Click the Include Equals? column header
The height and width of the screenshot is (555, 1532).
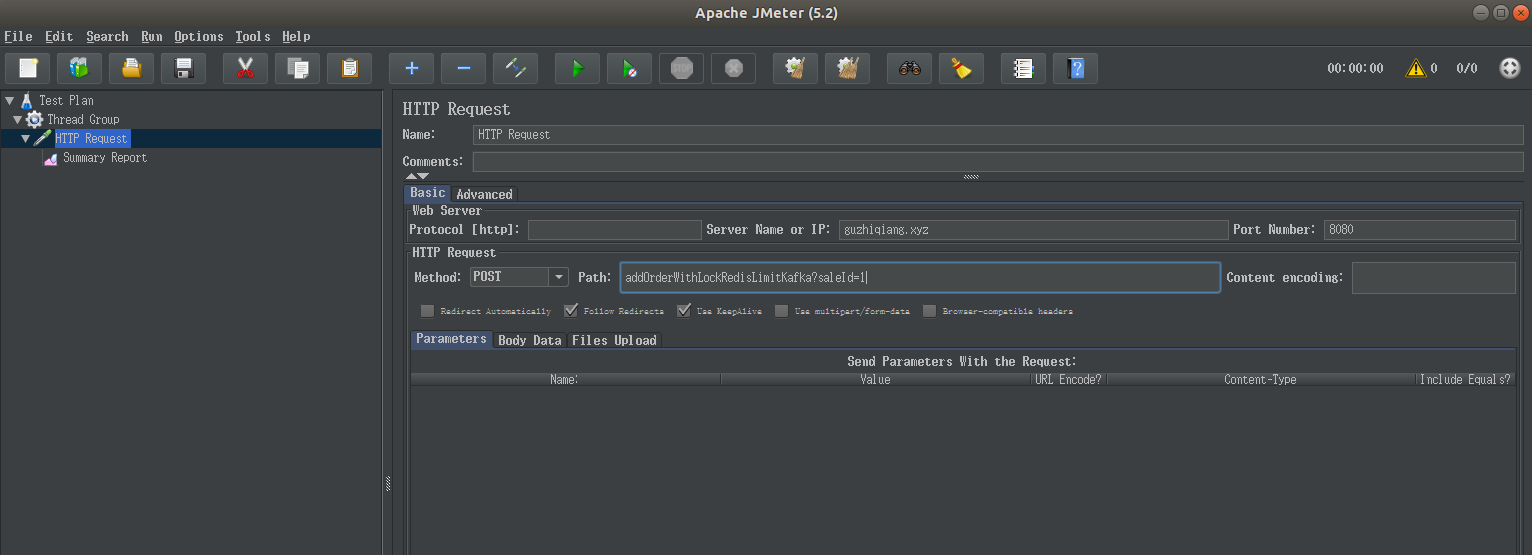[x=1465, y=379]
